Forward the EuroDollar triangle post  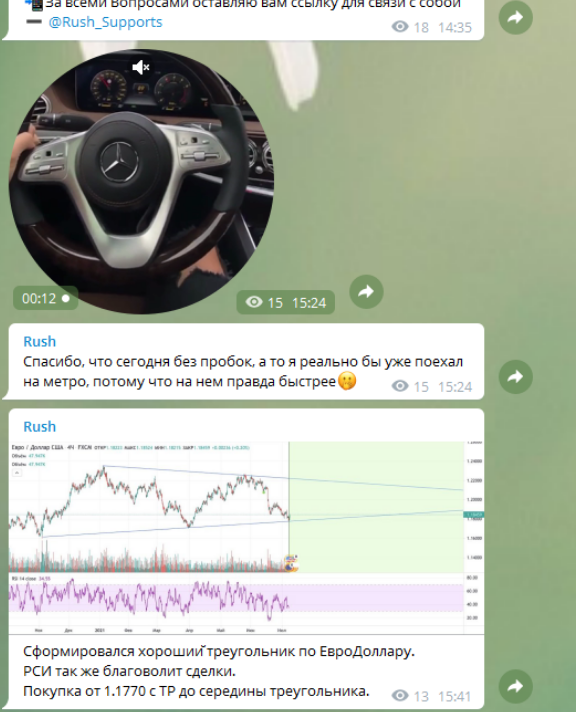point(516,686)
